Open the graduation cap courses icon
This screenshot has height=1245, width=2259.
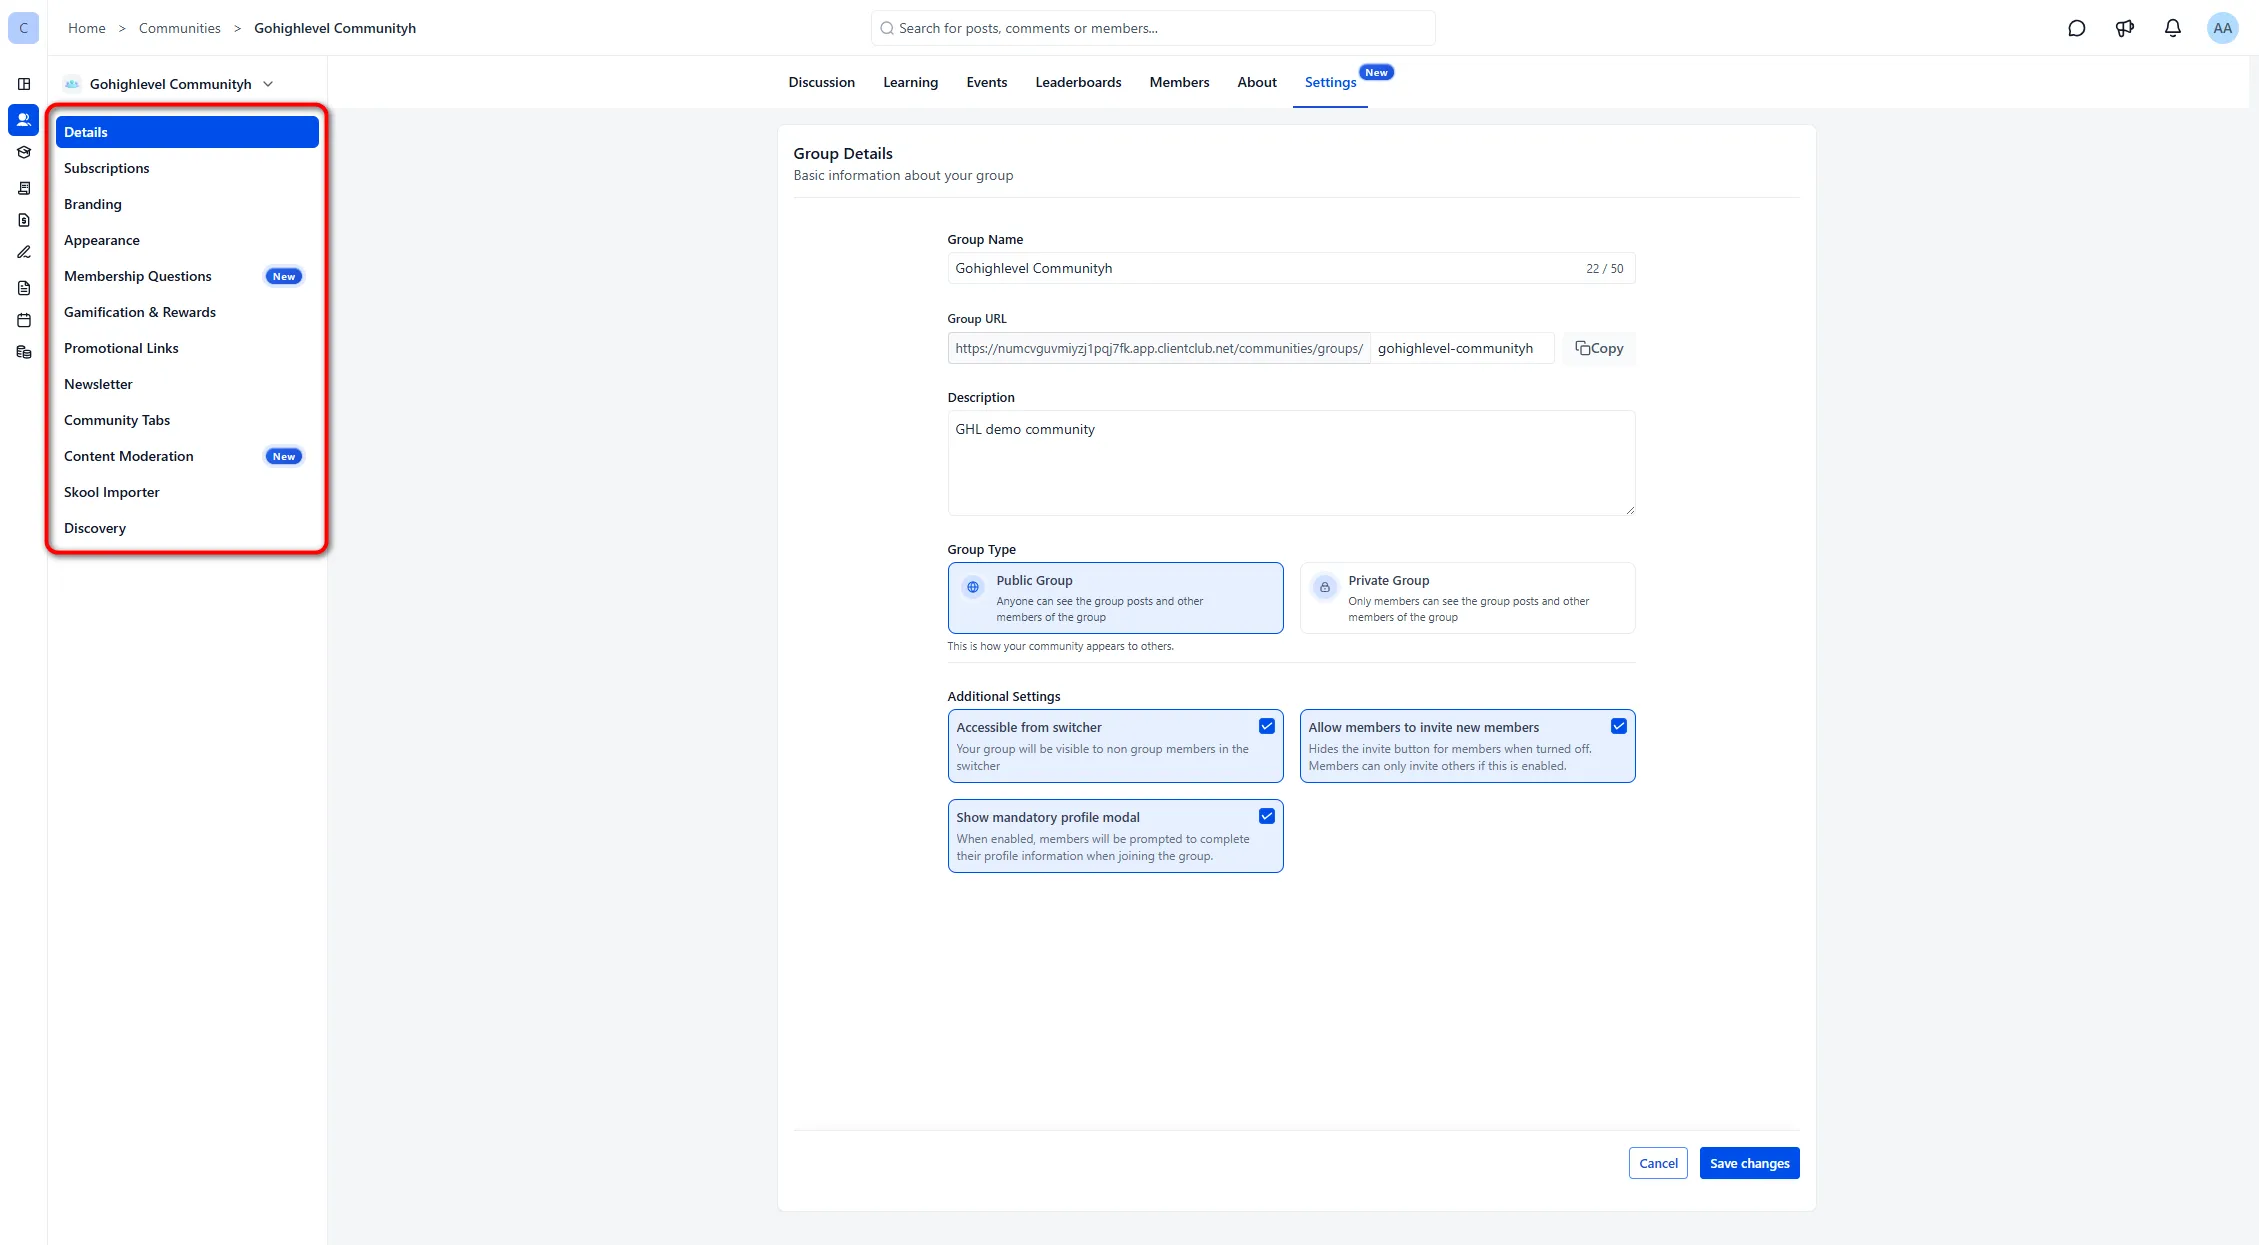pos(24,153)
